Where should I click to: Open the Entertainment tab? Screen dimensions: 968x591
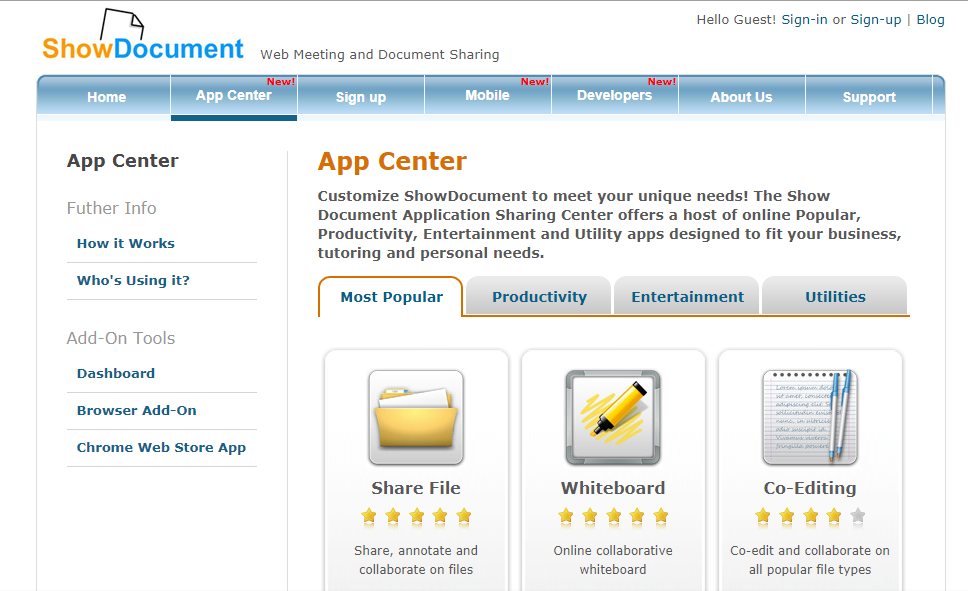click(x=687, y=297)
